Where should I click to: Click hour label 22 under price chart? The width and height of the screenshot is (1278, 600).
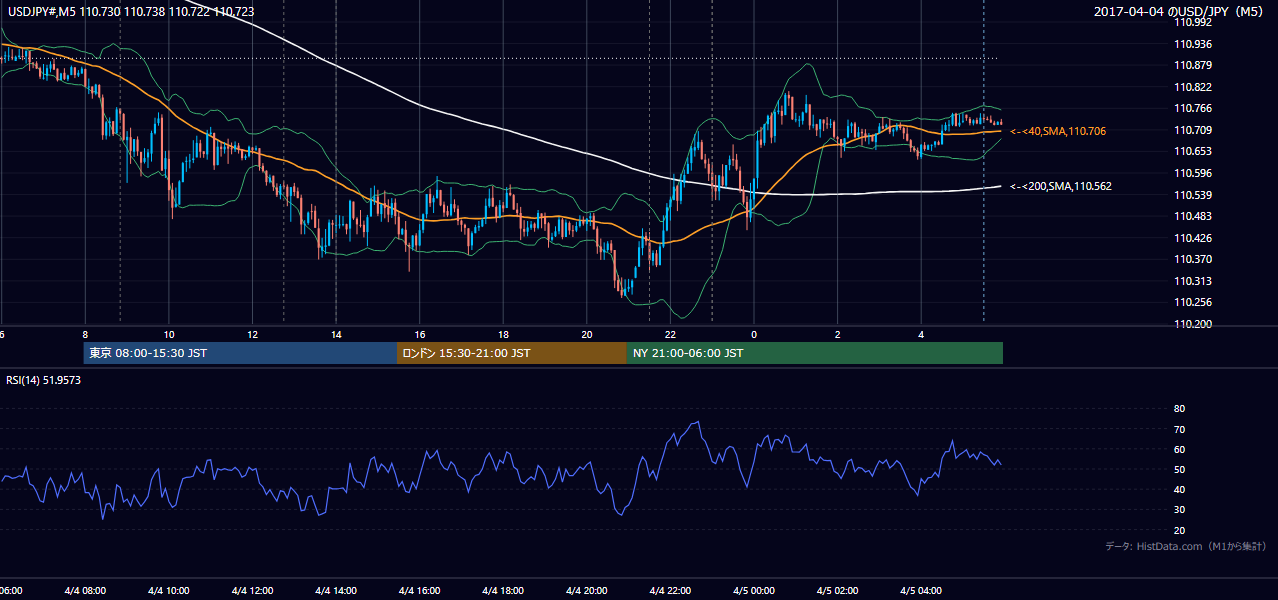670,335
